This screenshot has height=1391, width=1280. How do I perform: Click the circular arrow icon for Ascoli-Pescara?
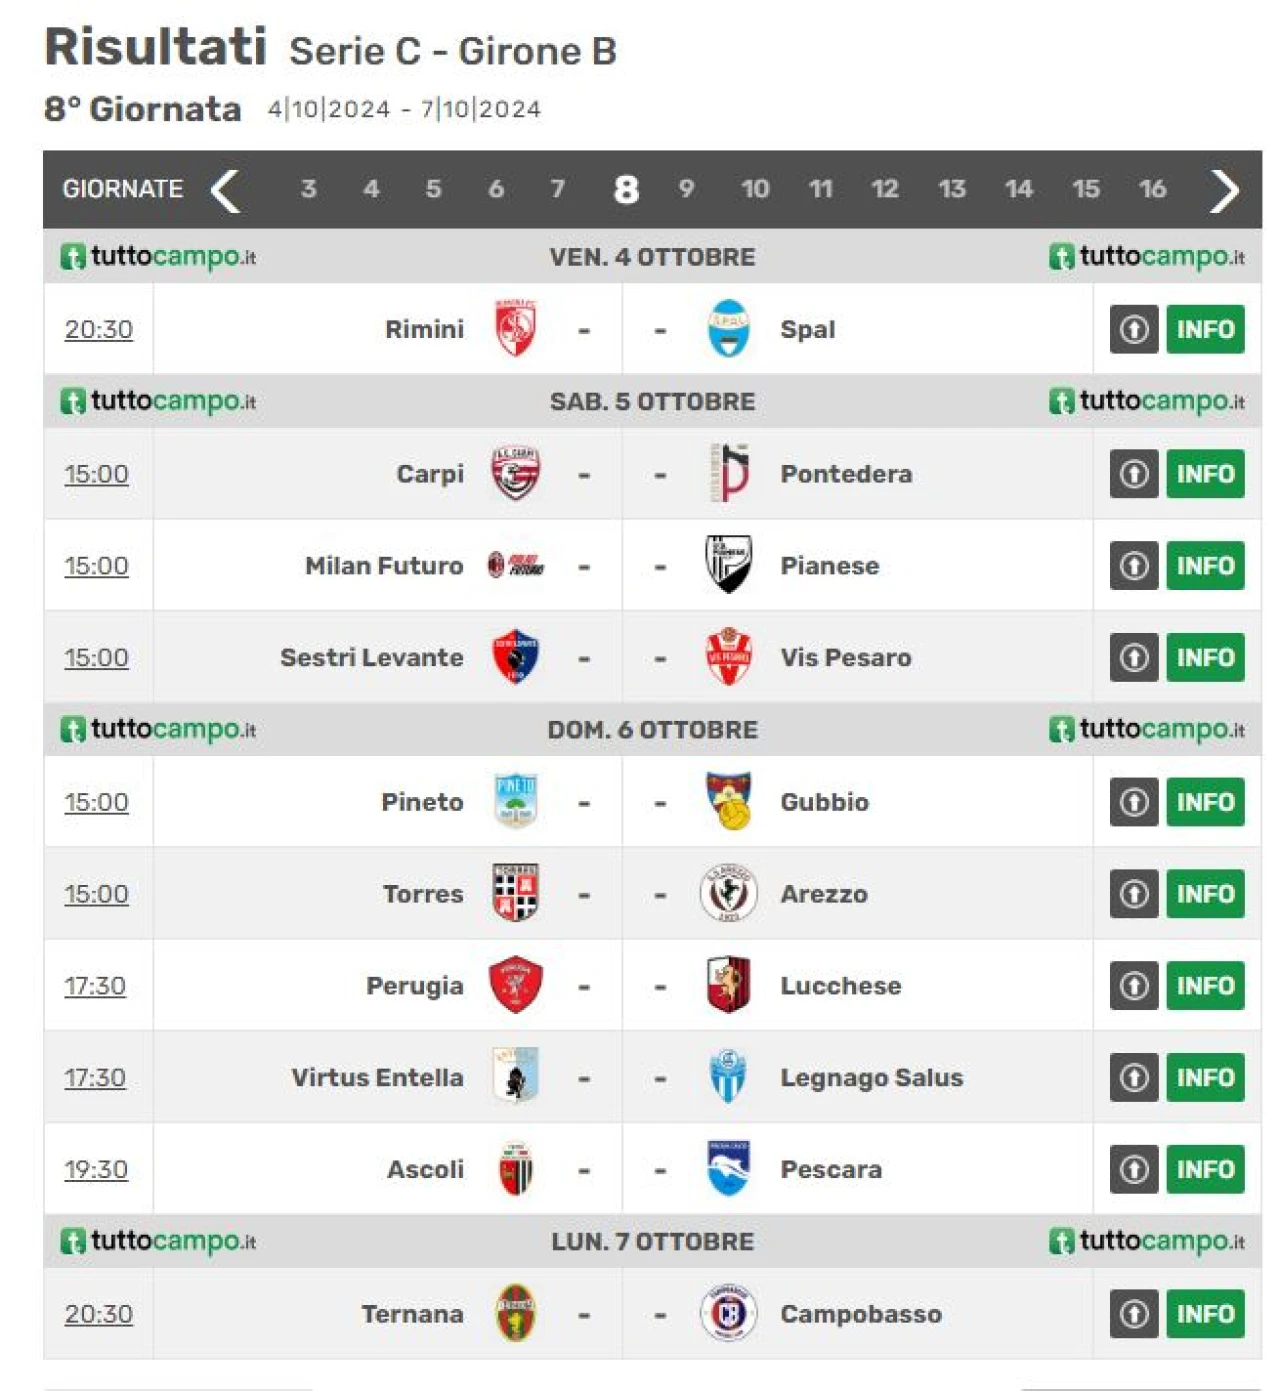coord(1134,1169)
